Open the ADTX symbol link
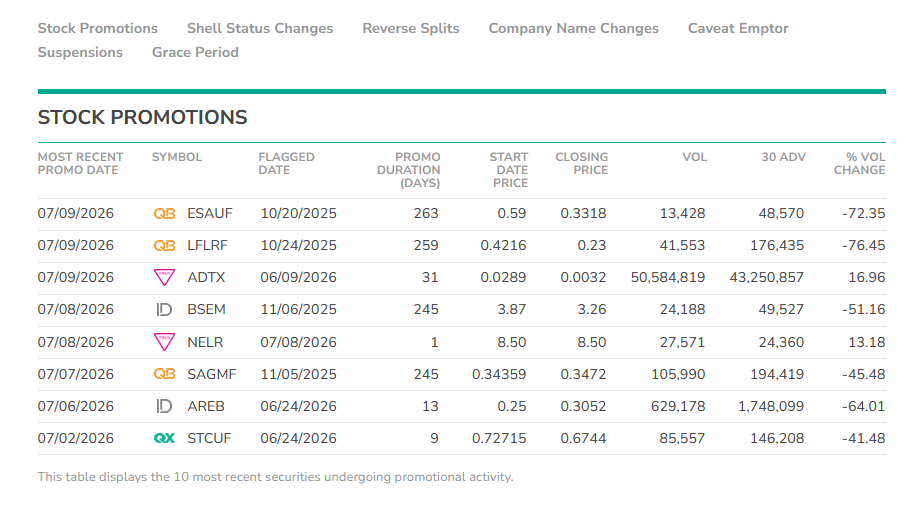Image resolution: width=919 pixels, height=506 pixels. 206,277
